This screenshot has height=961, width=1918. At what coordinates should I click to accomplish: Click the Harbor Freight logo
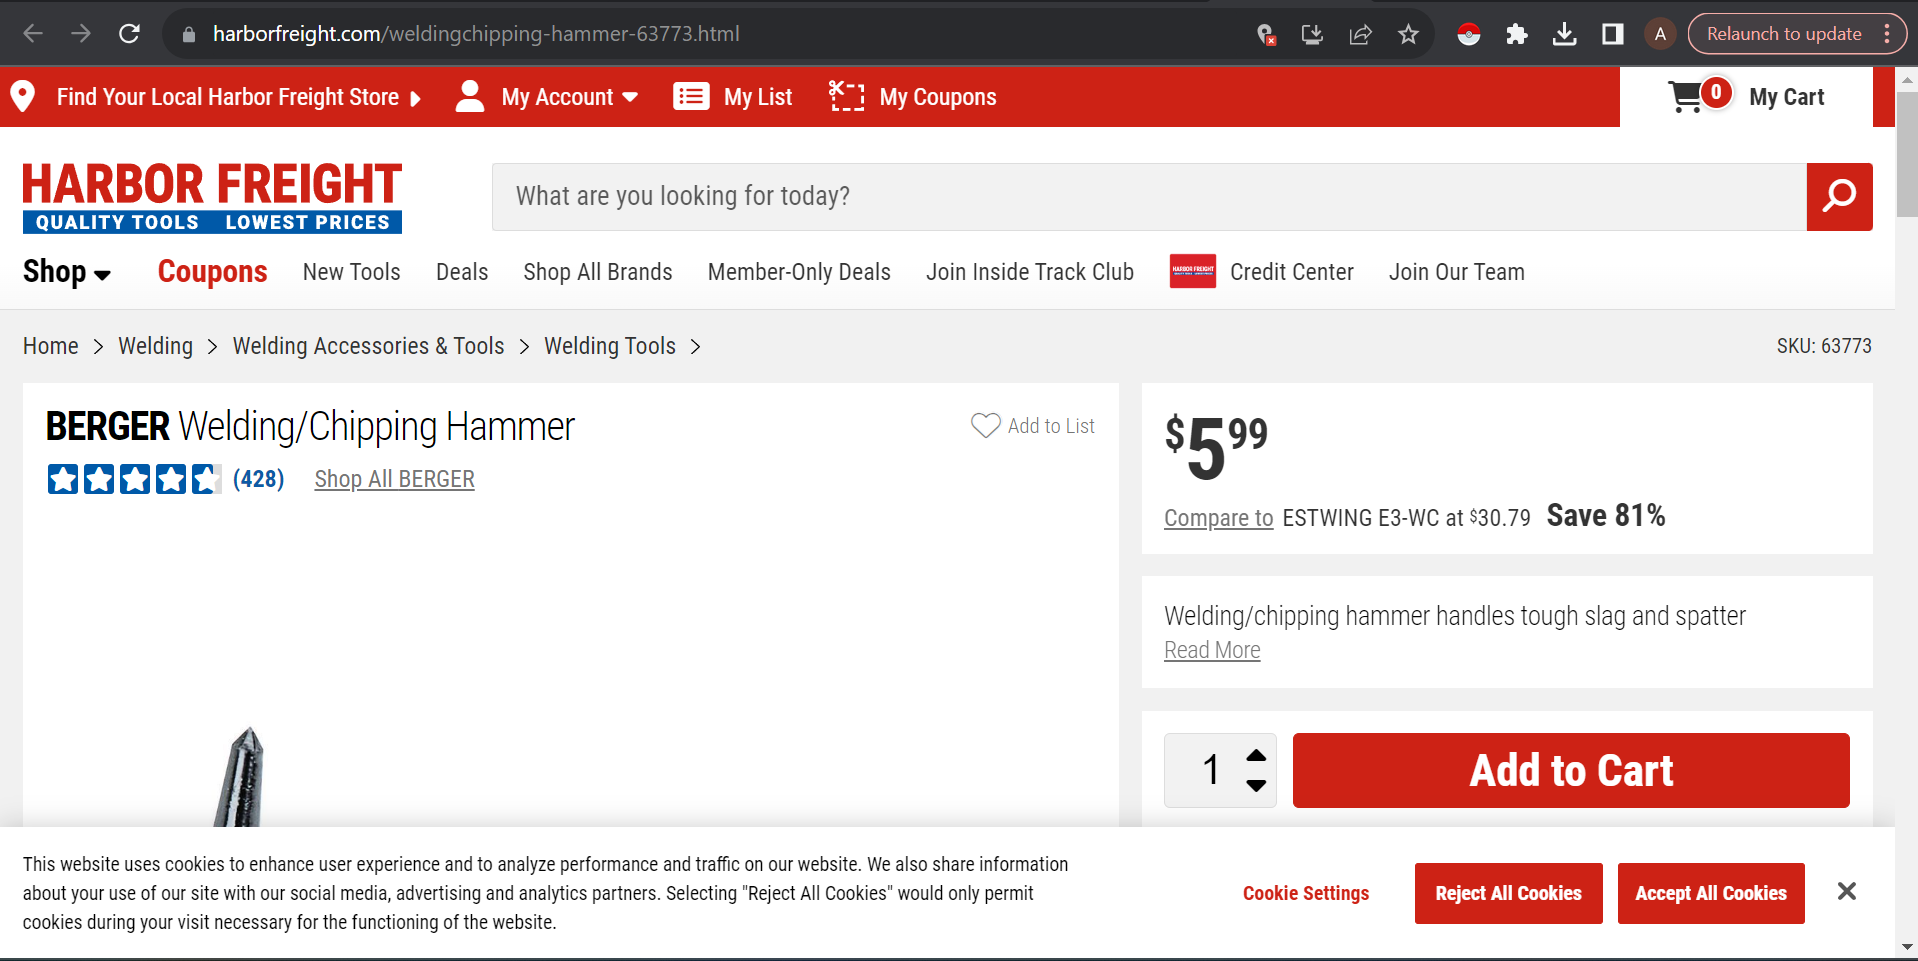click(x=212, y=197)
